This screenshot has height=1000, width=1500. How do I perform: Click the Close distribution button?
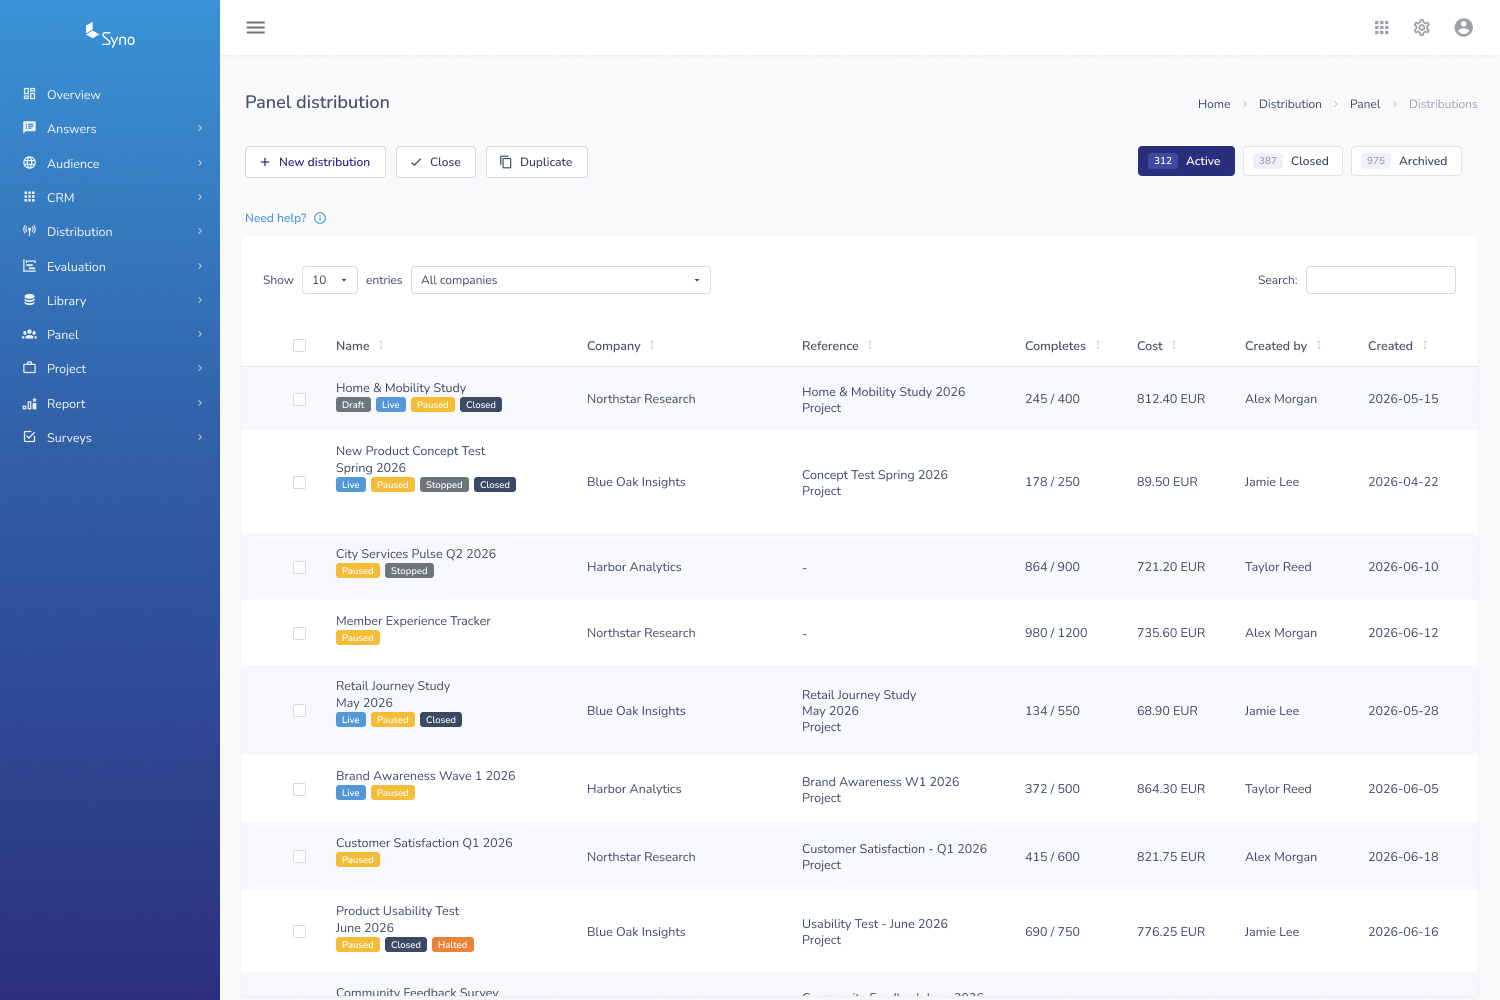(436, 162)
